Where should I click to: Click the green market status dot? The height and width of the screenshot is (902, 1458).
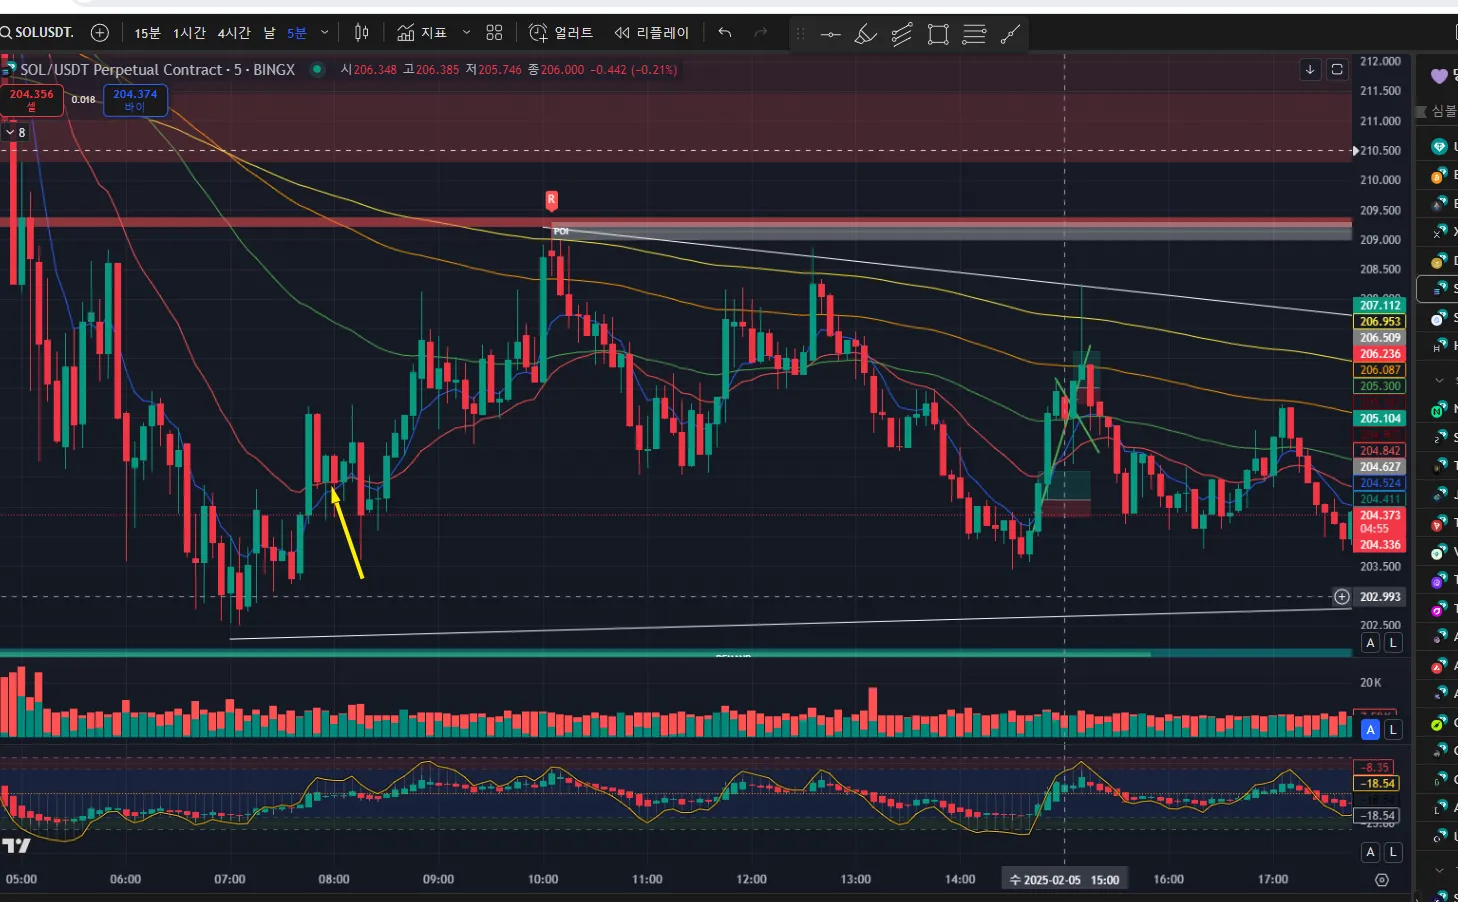click(317, 69)
